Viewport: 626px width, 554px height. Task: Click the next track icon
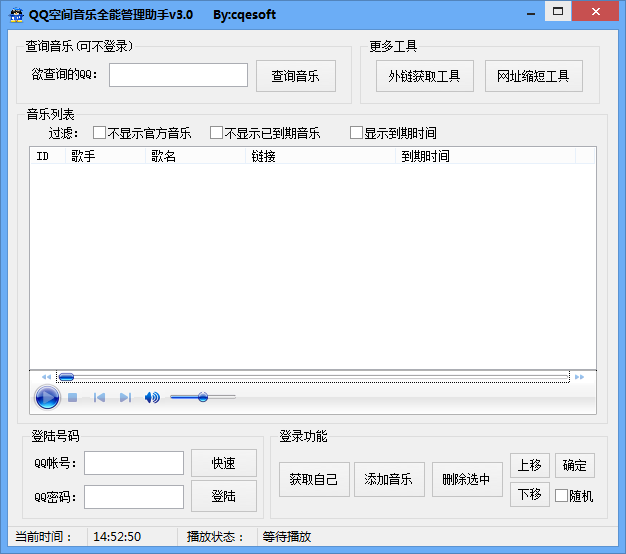pyautogui.click(x=125, y=398)
